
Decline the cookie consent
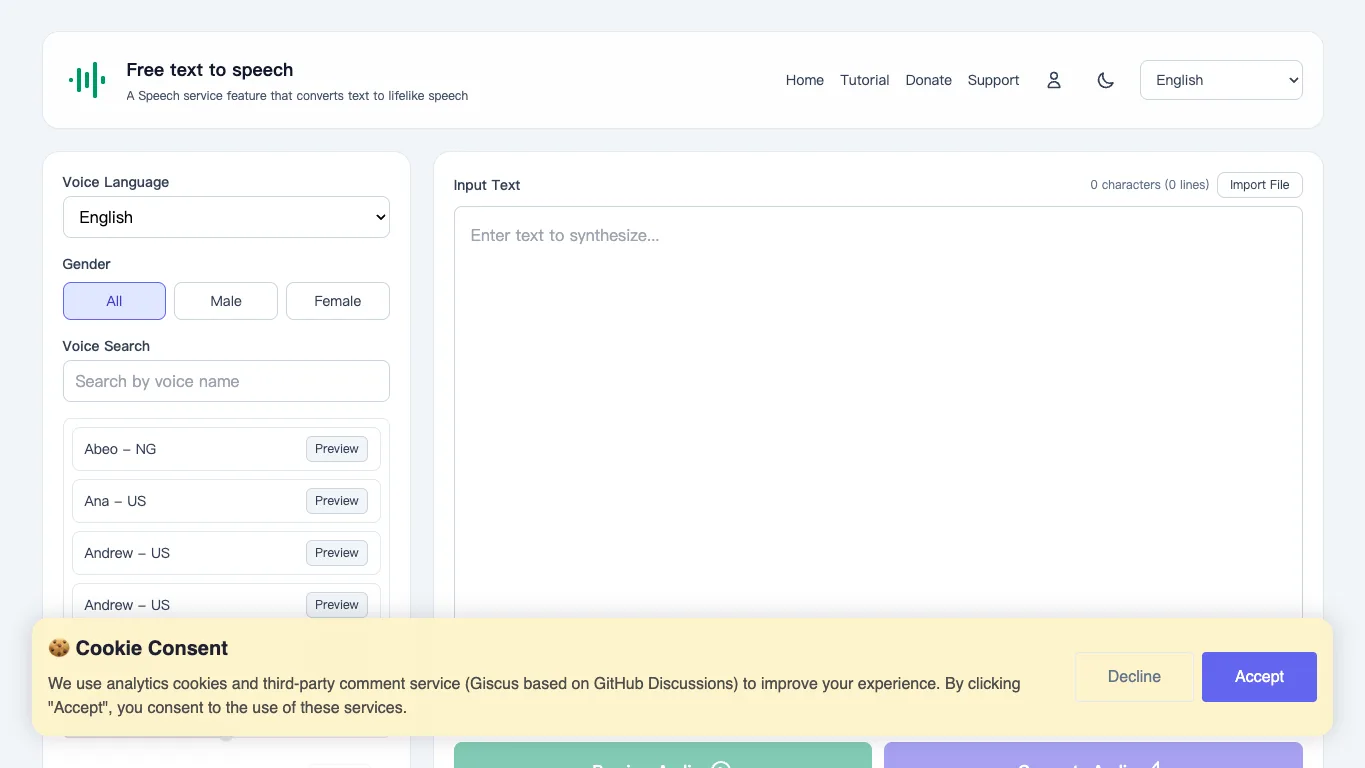1134,677
